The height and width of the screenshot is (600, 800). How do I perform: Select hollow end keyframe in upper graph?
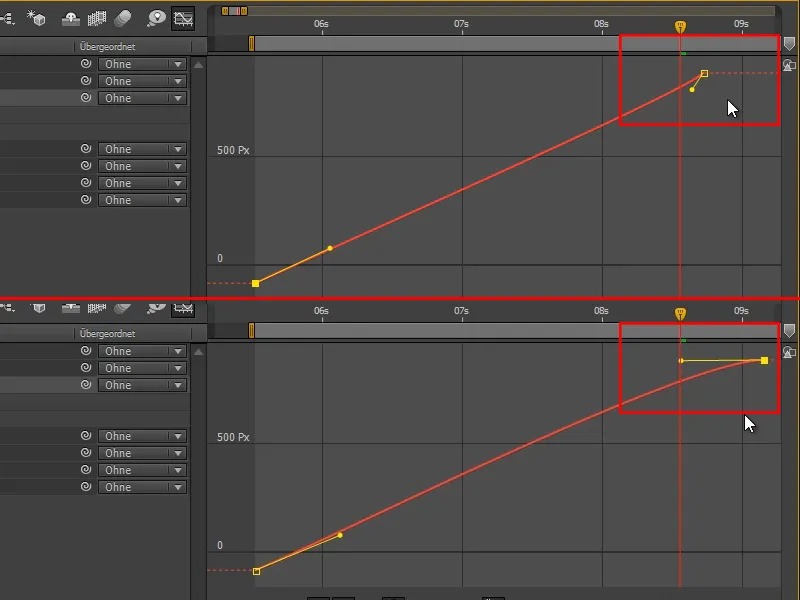705,73
